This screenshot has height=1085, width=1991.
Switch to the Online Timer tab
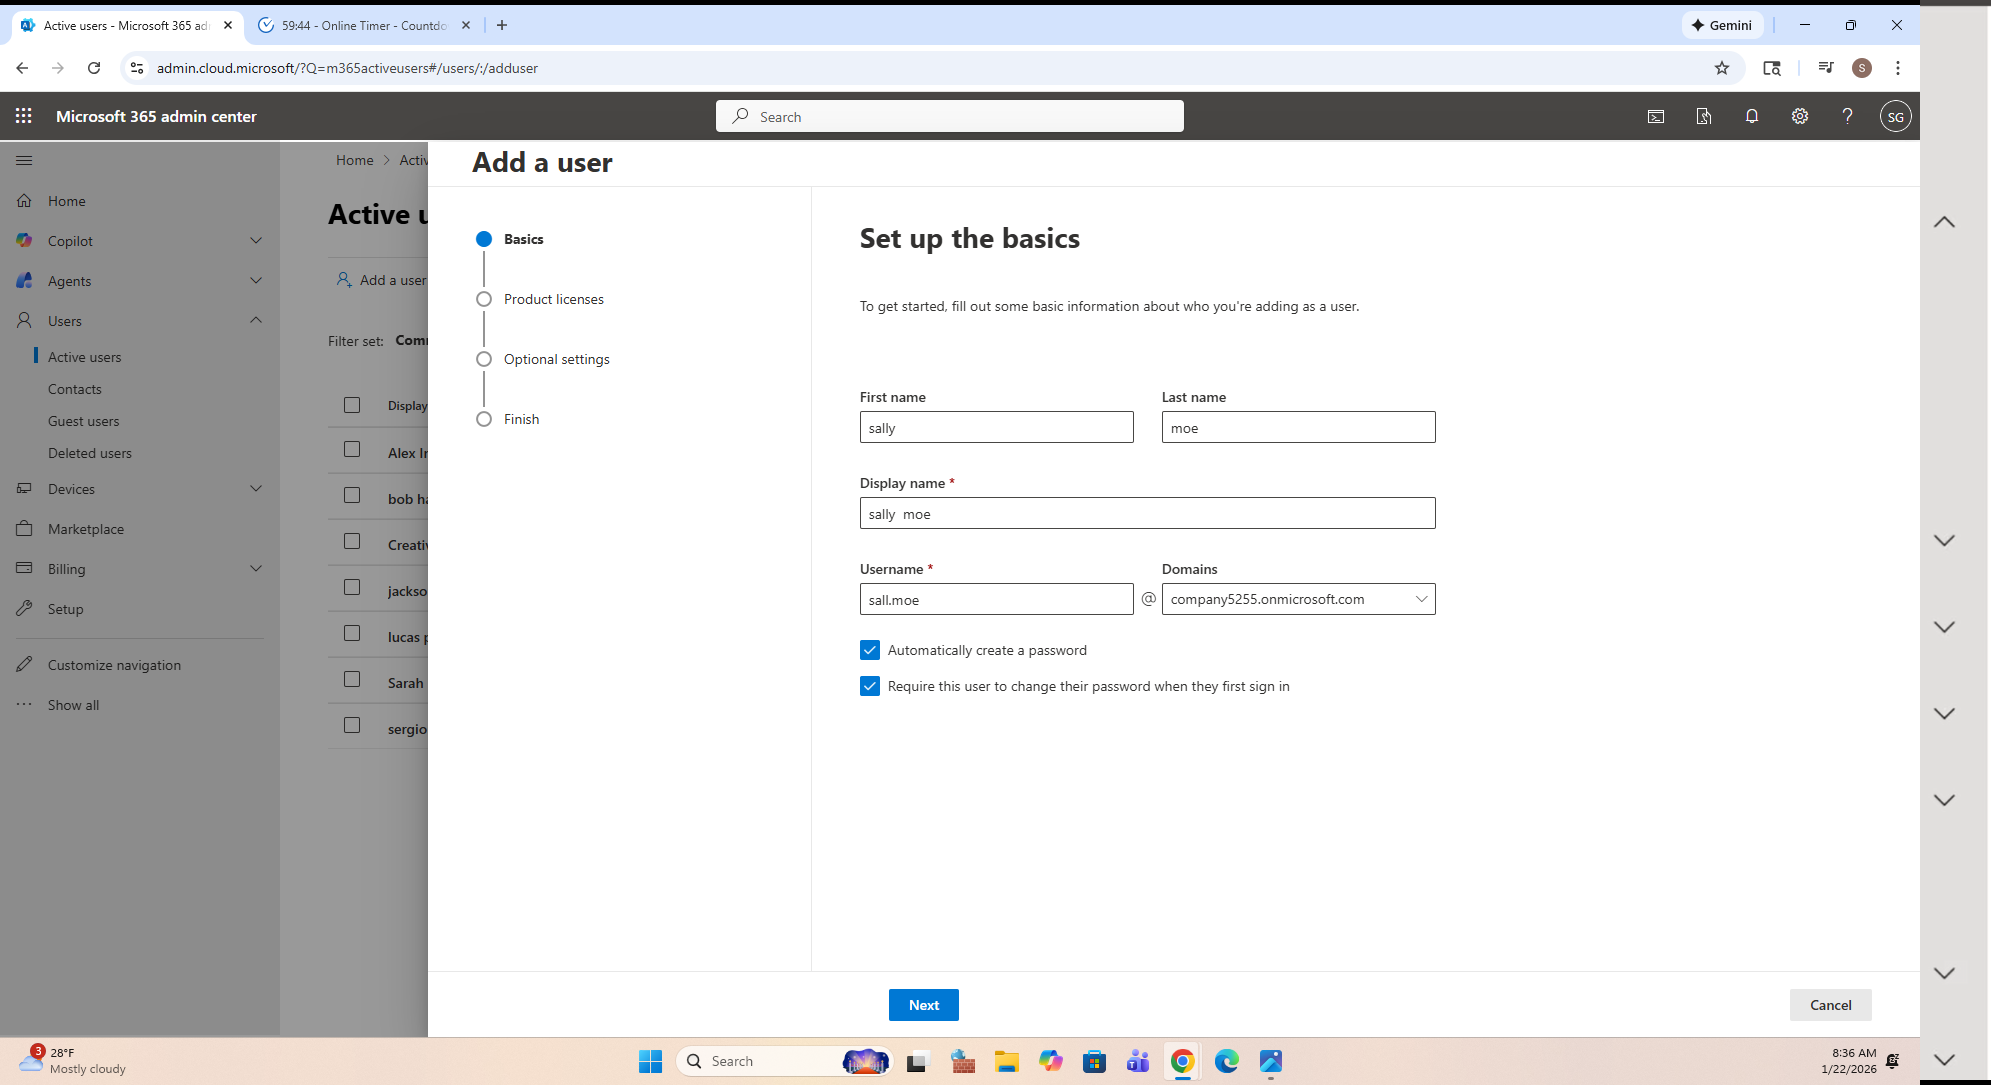[363, 26]
